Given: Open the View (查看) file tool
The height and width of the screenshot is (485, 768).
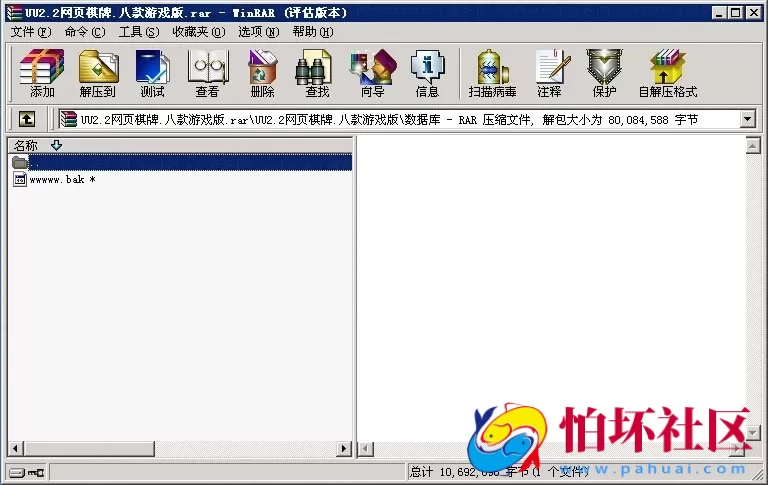Looking at the screenshot, I should [x=207, y=73].
